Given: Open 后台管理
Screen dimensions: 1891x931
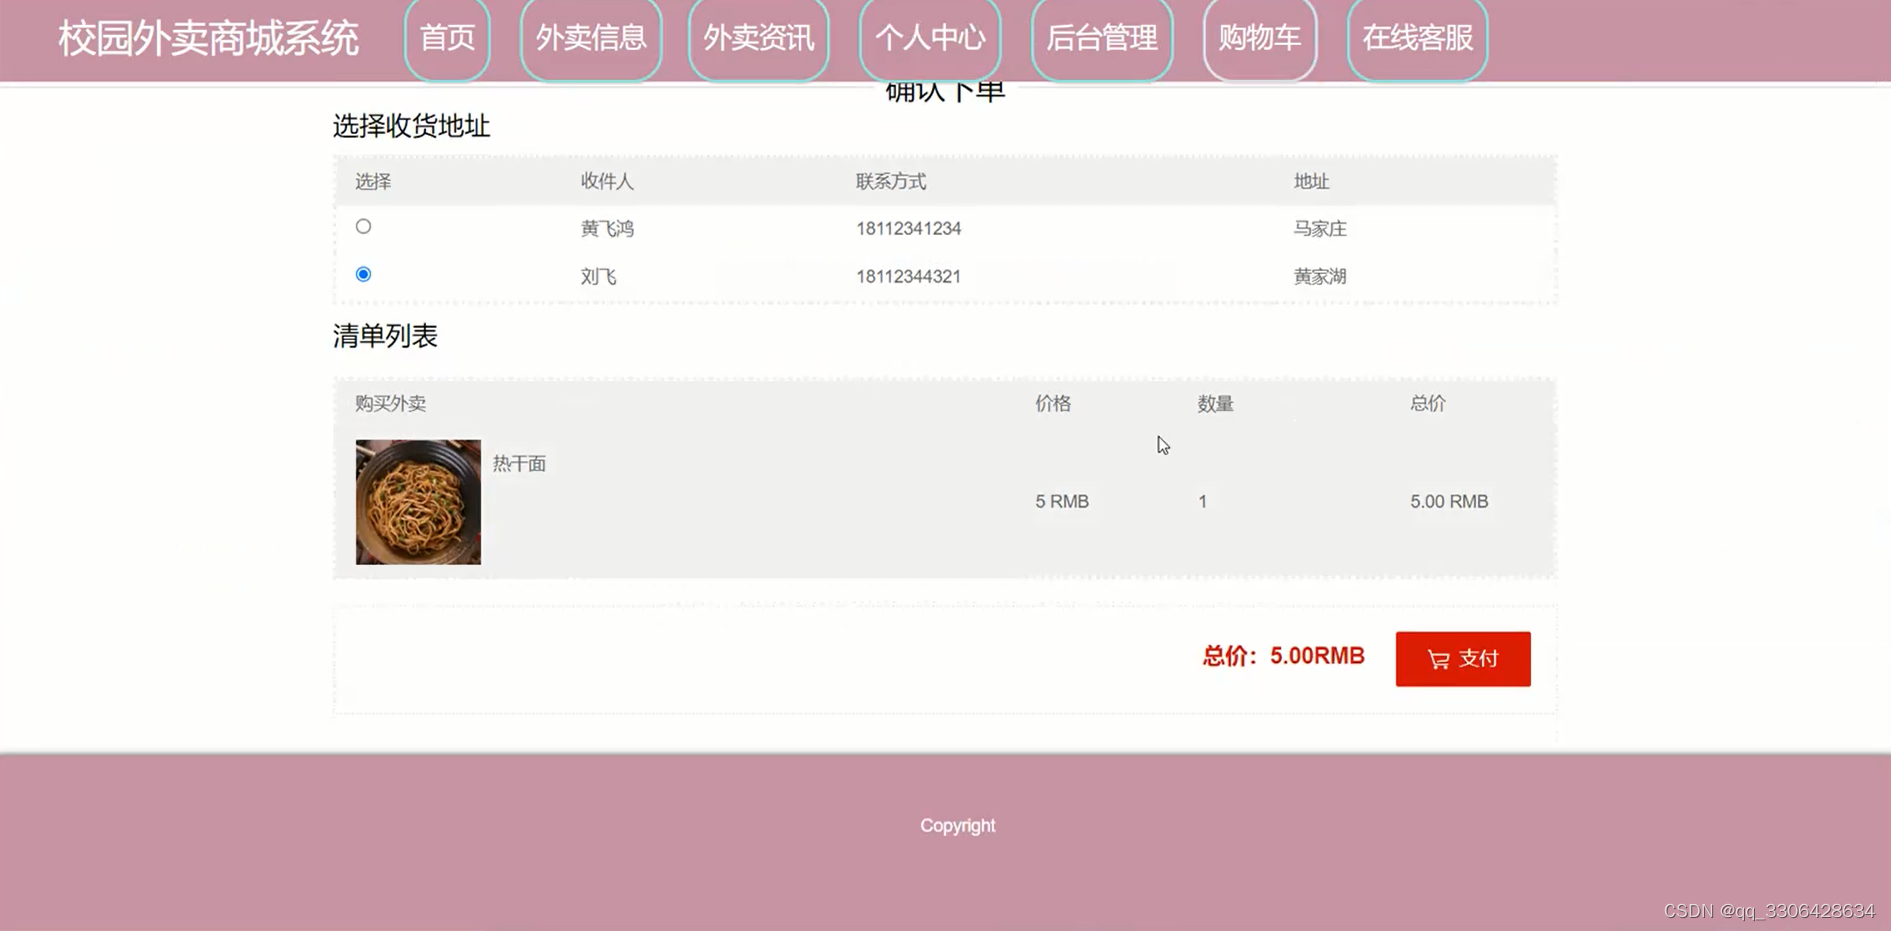Looking at the screenshot, I should [x=1101, y=41].
